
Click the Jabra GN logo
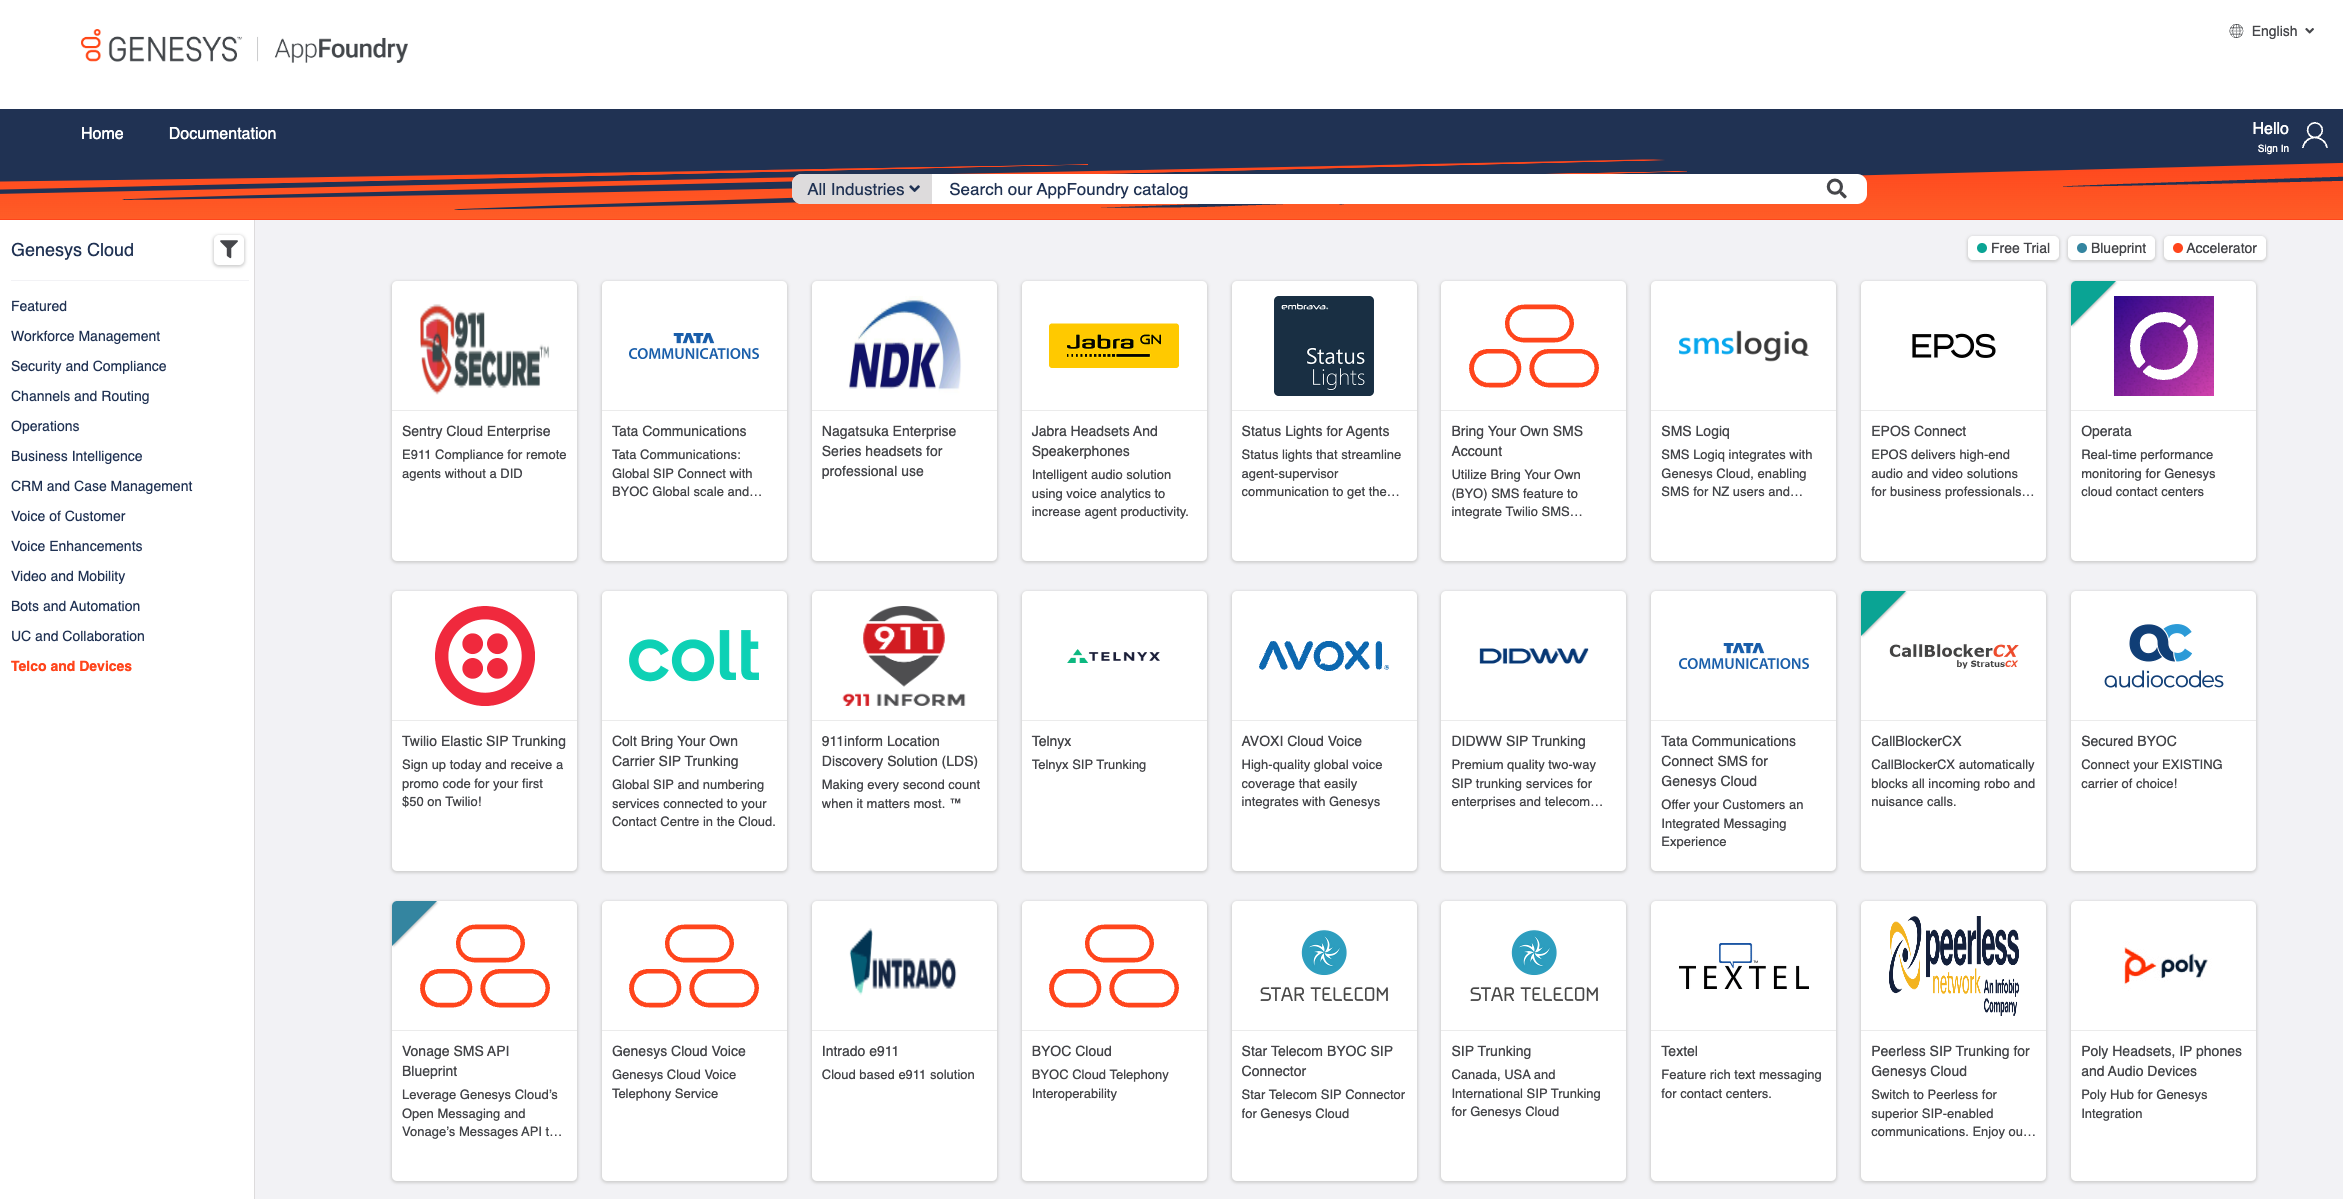[x=1113, y=345]
